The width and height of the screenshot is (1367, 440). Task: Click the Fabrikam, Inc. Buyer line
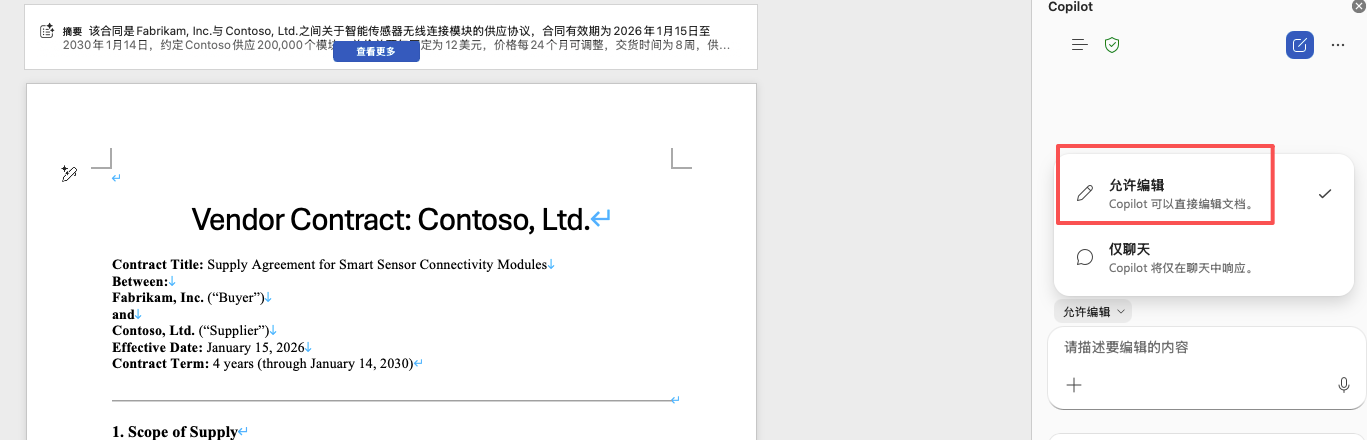(x=188, y=298)
